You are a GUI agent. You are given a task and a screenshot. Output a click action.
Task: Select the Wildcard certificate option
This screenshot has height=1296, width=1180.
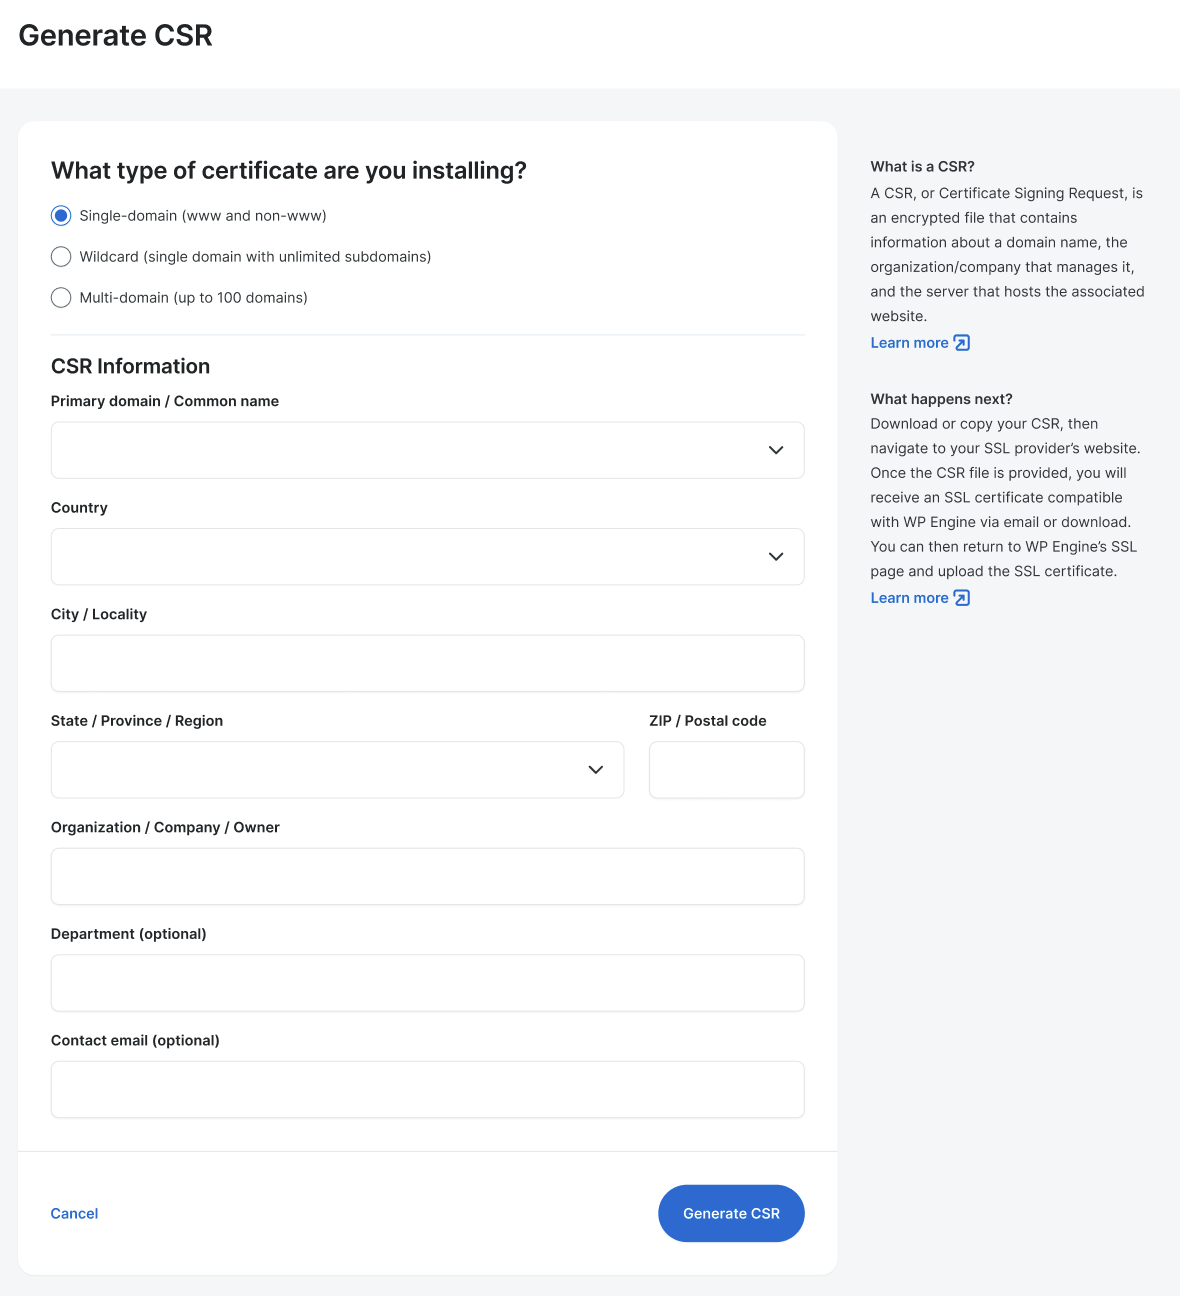click(x=60, y=256)
